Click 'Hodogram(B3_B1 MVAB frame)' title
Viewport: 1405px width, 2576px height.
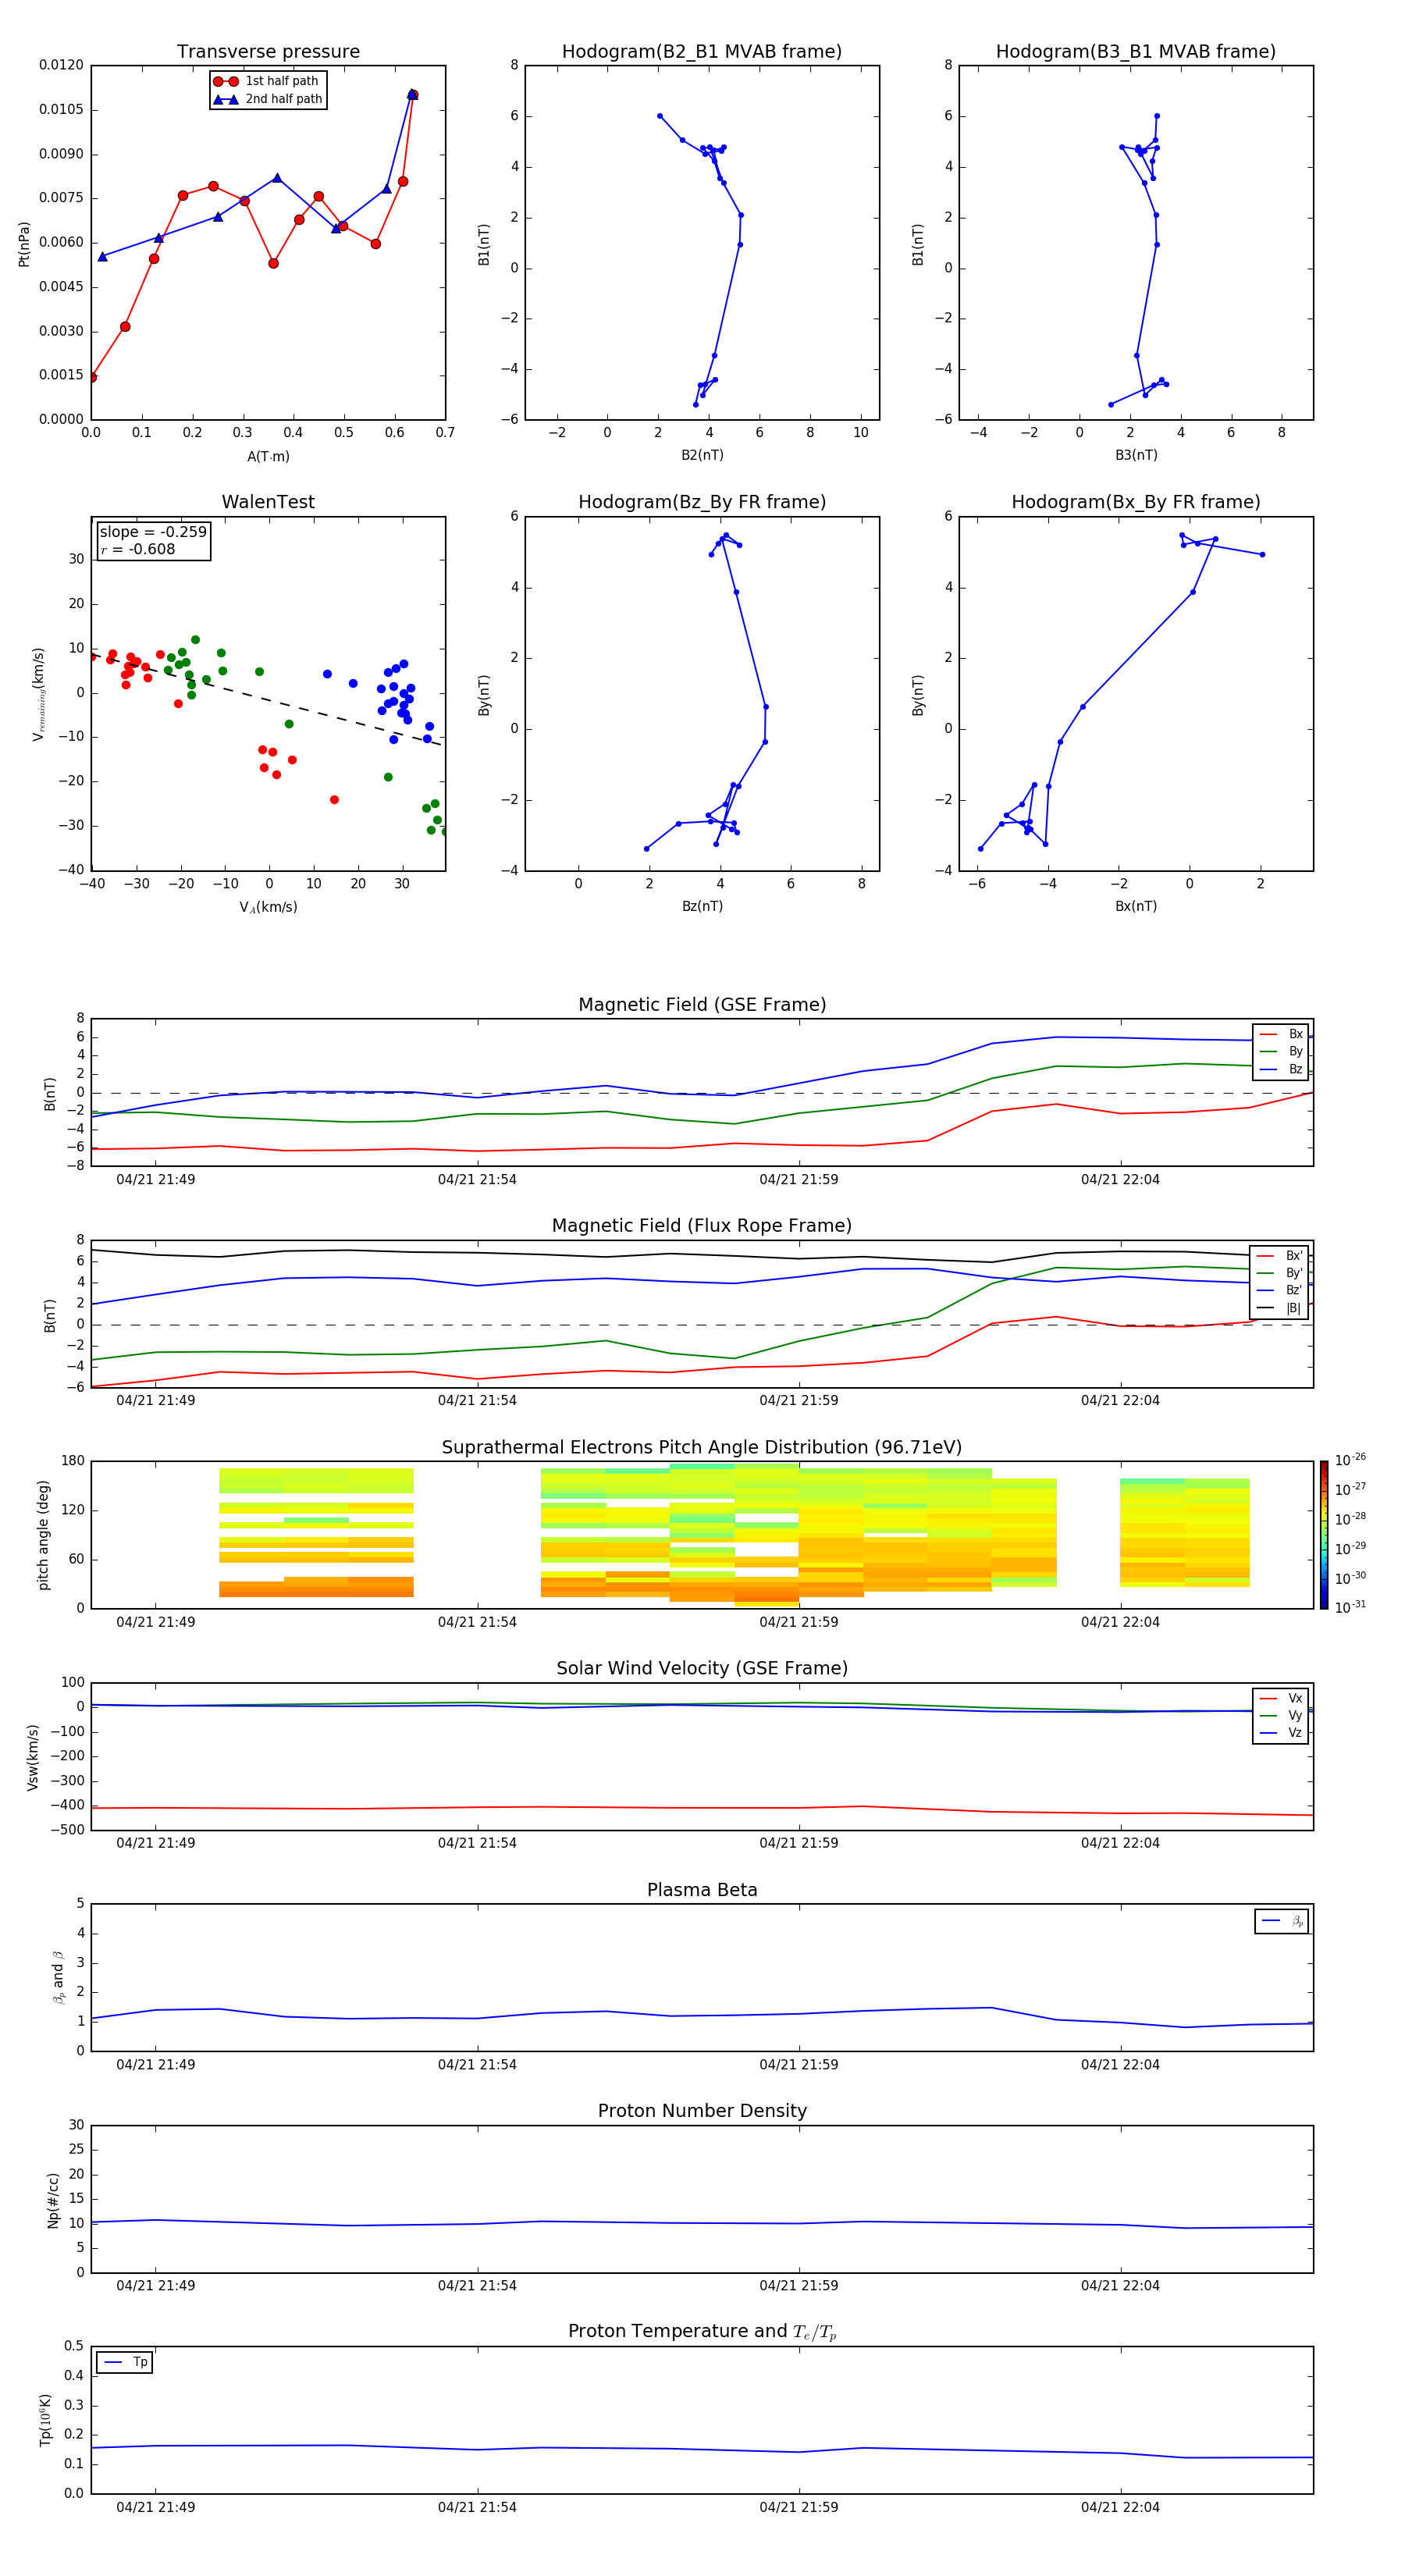click(x=1136, y=51)
